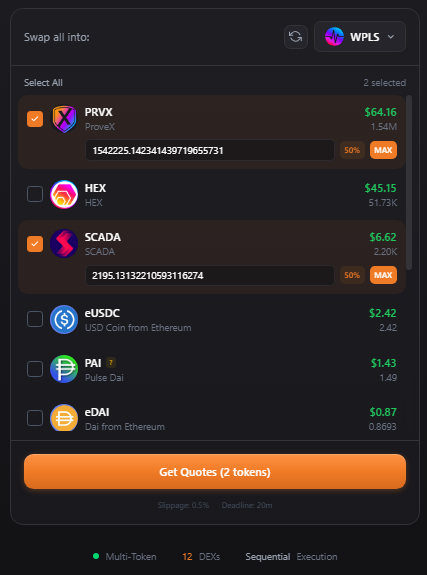
Task: Check the HEX token checkbox
Action: 35,194
